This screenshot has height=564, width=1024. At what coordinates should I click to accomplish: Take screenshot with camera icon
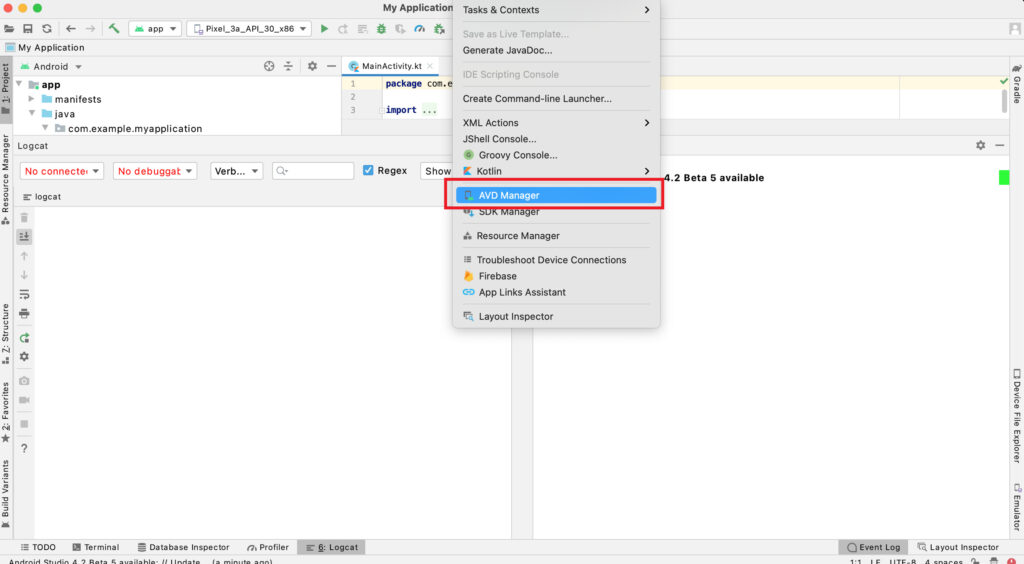click(x=24, y=381)
